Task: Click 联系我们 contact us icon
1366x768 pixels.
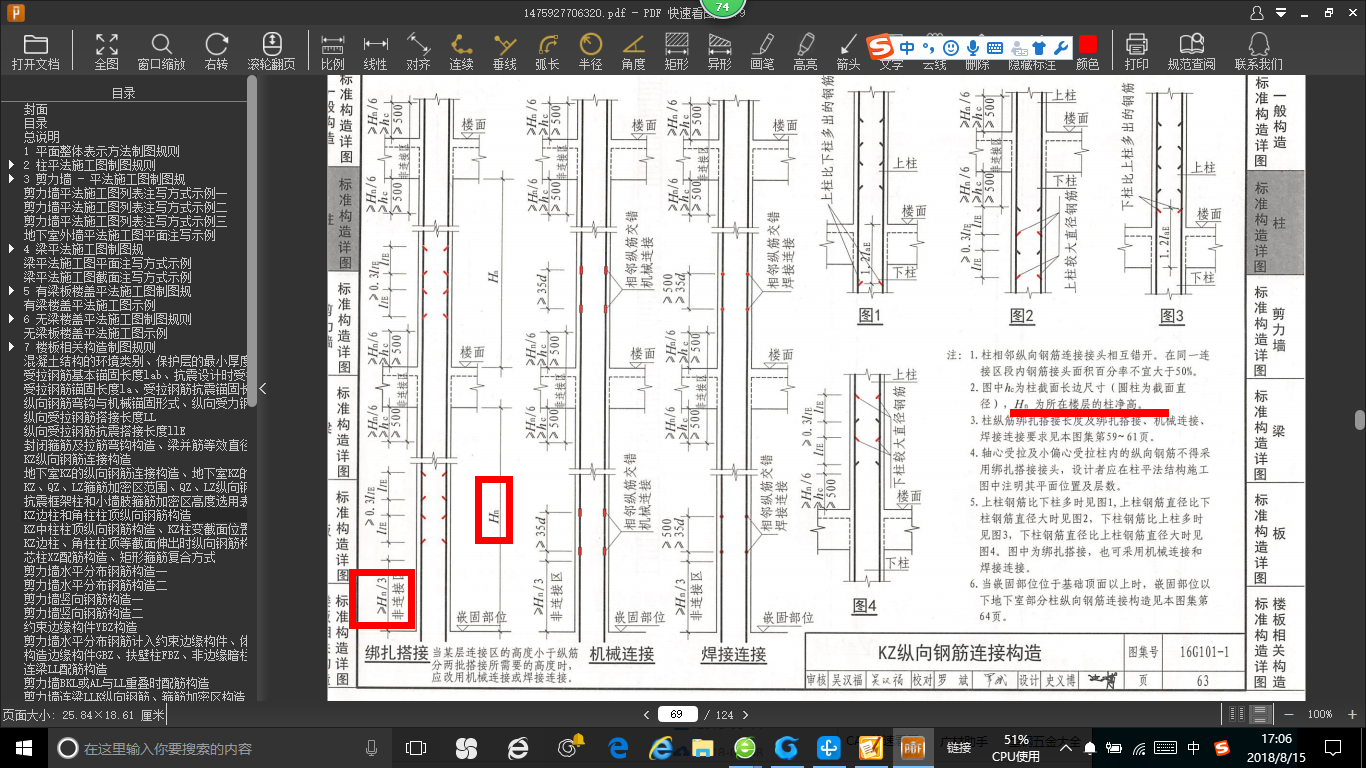Action: coord(1258,50)
